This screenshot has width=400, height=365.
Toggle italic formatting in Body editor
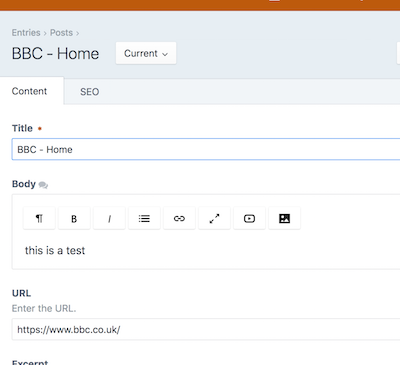click(x=109, y=218)
